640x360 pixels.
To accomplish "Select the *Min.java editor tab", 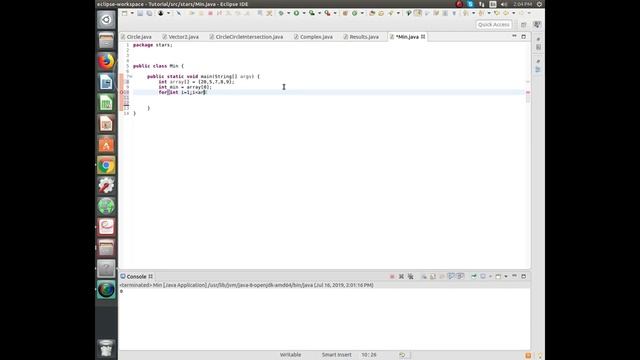I will [407, 37].
